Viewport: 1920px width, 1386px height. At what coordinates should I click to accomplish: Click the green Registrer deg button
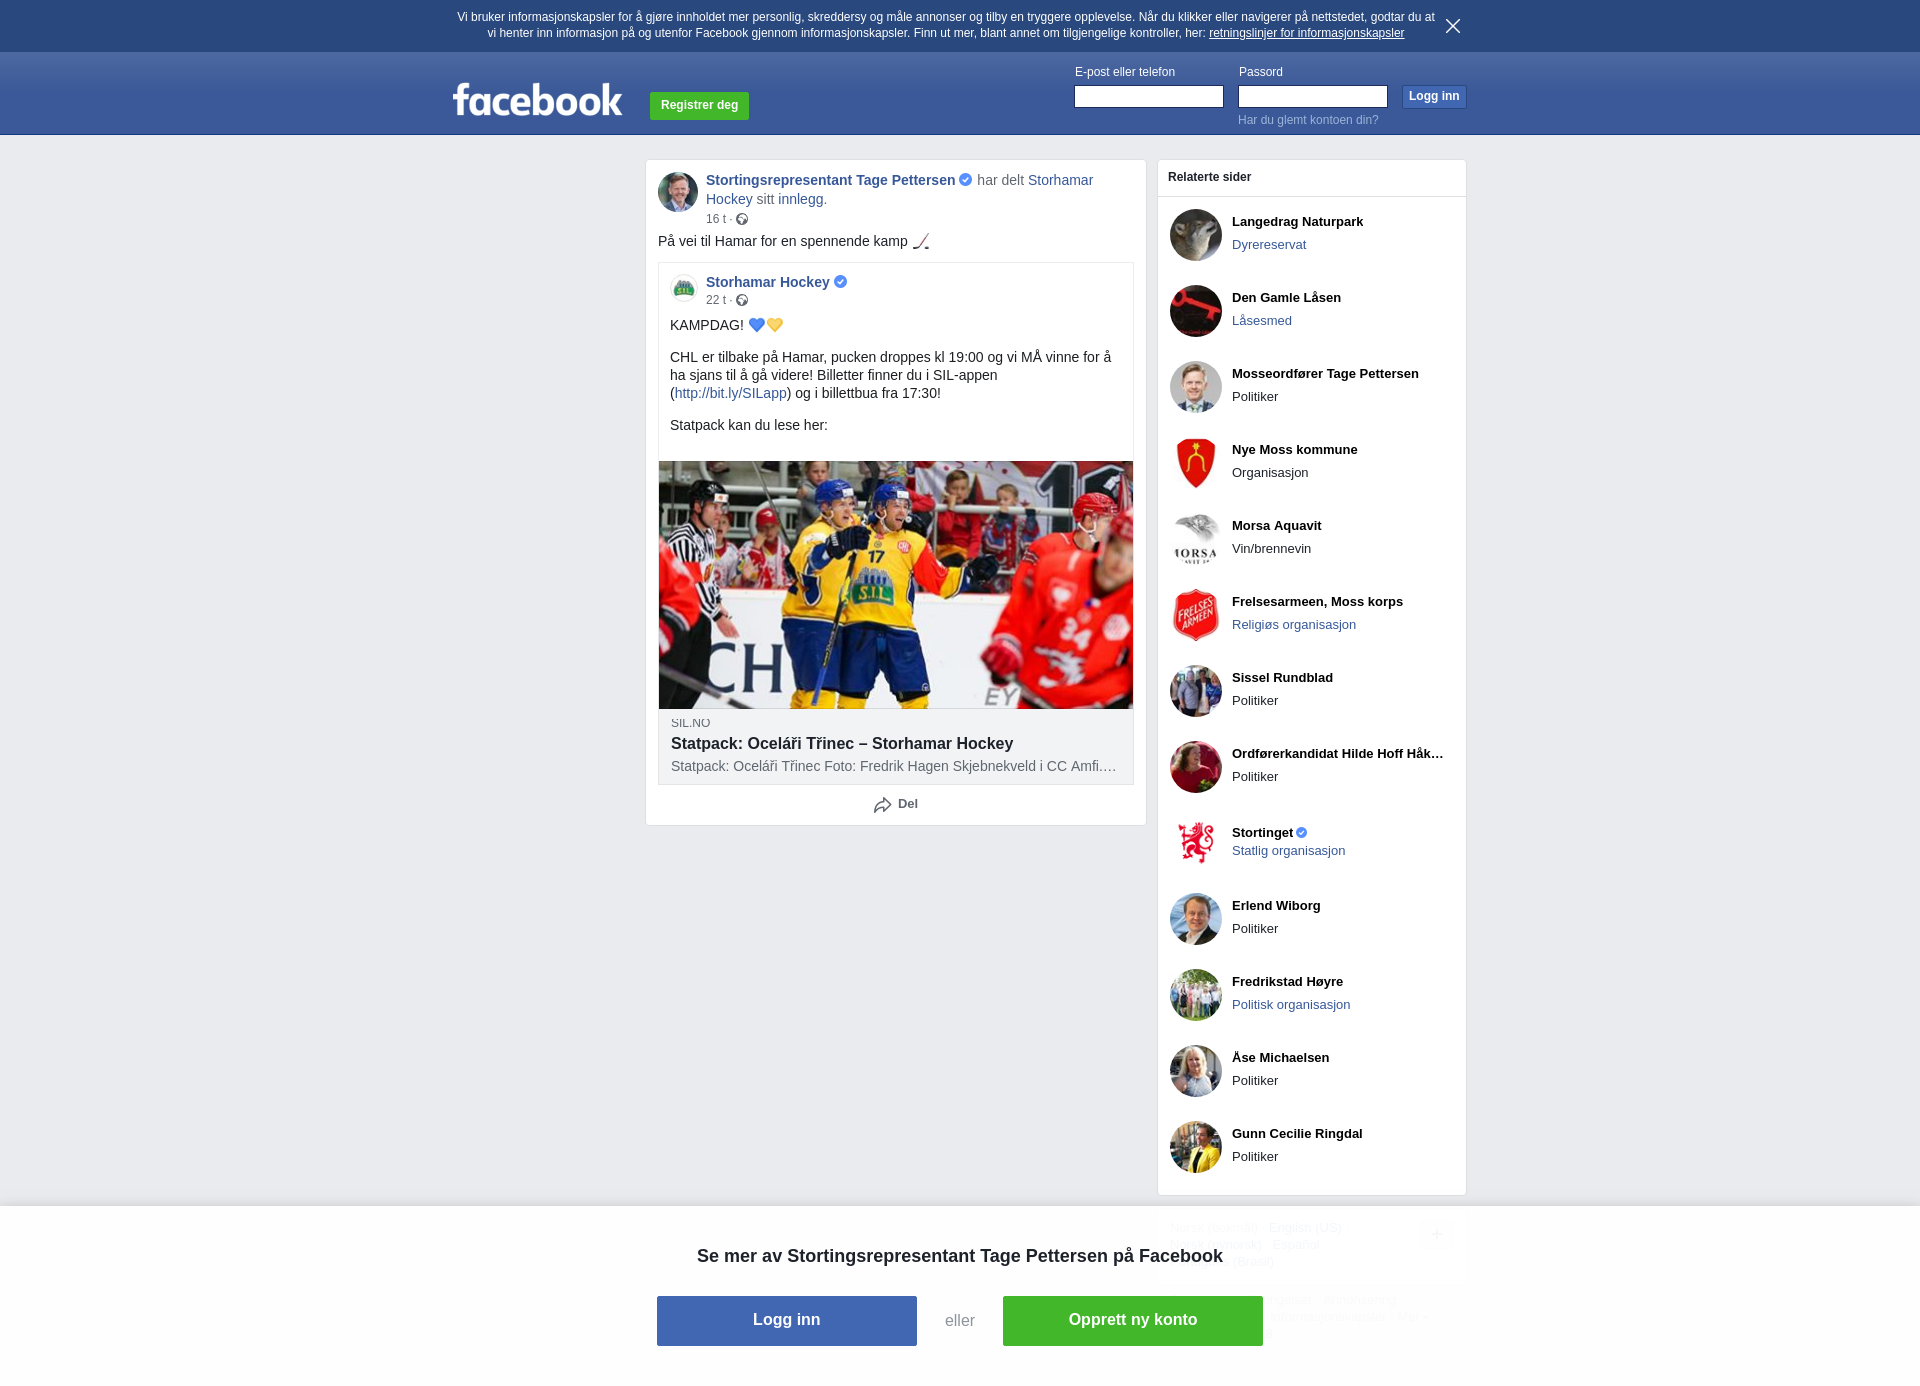[x=699, y=105]
